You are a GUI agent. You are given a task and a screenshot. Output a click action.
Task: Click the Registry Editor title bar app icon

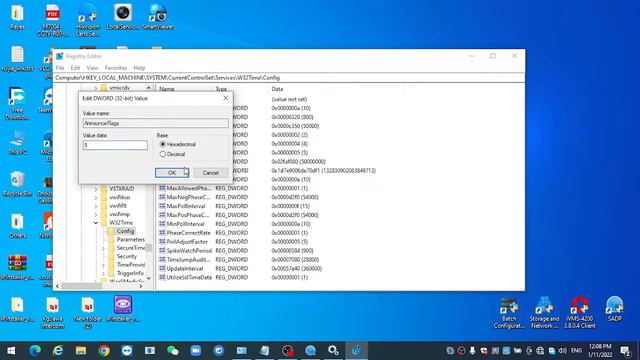point(60,56)
